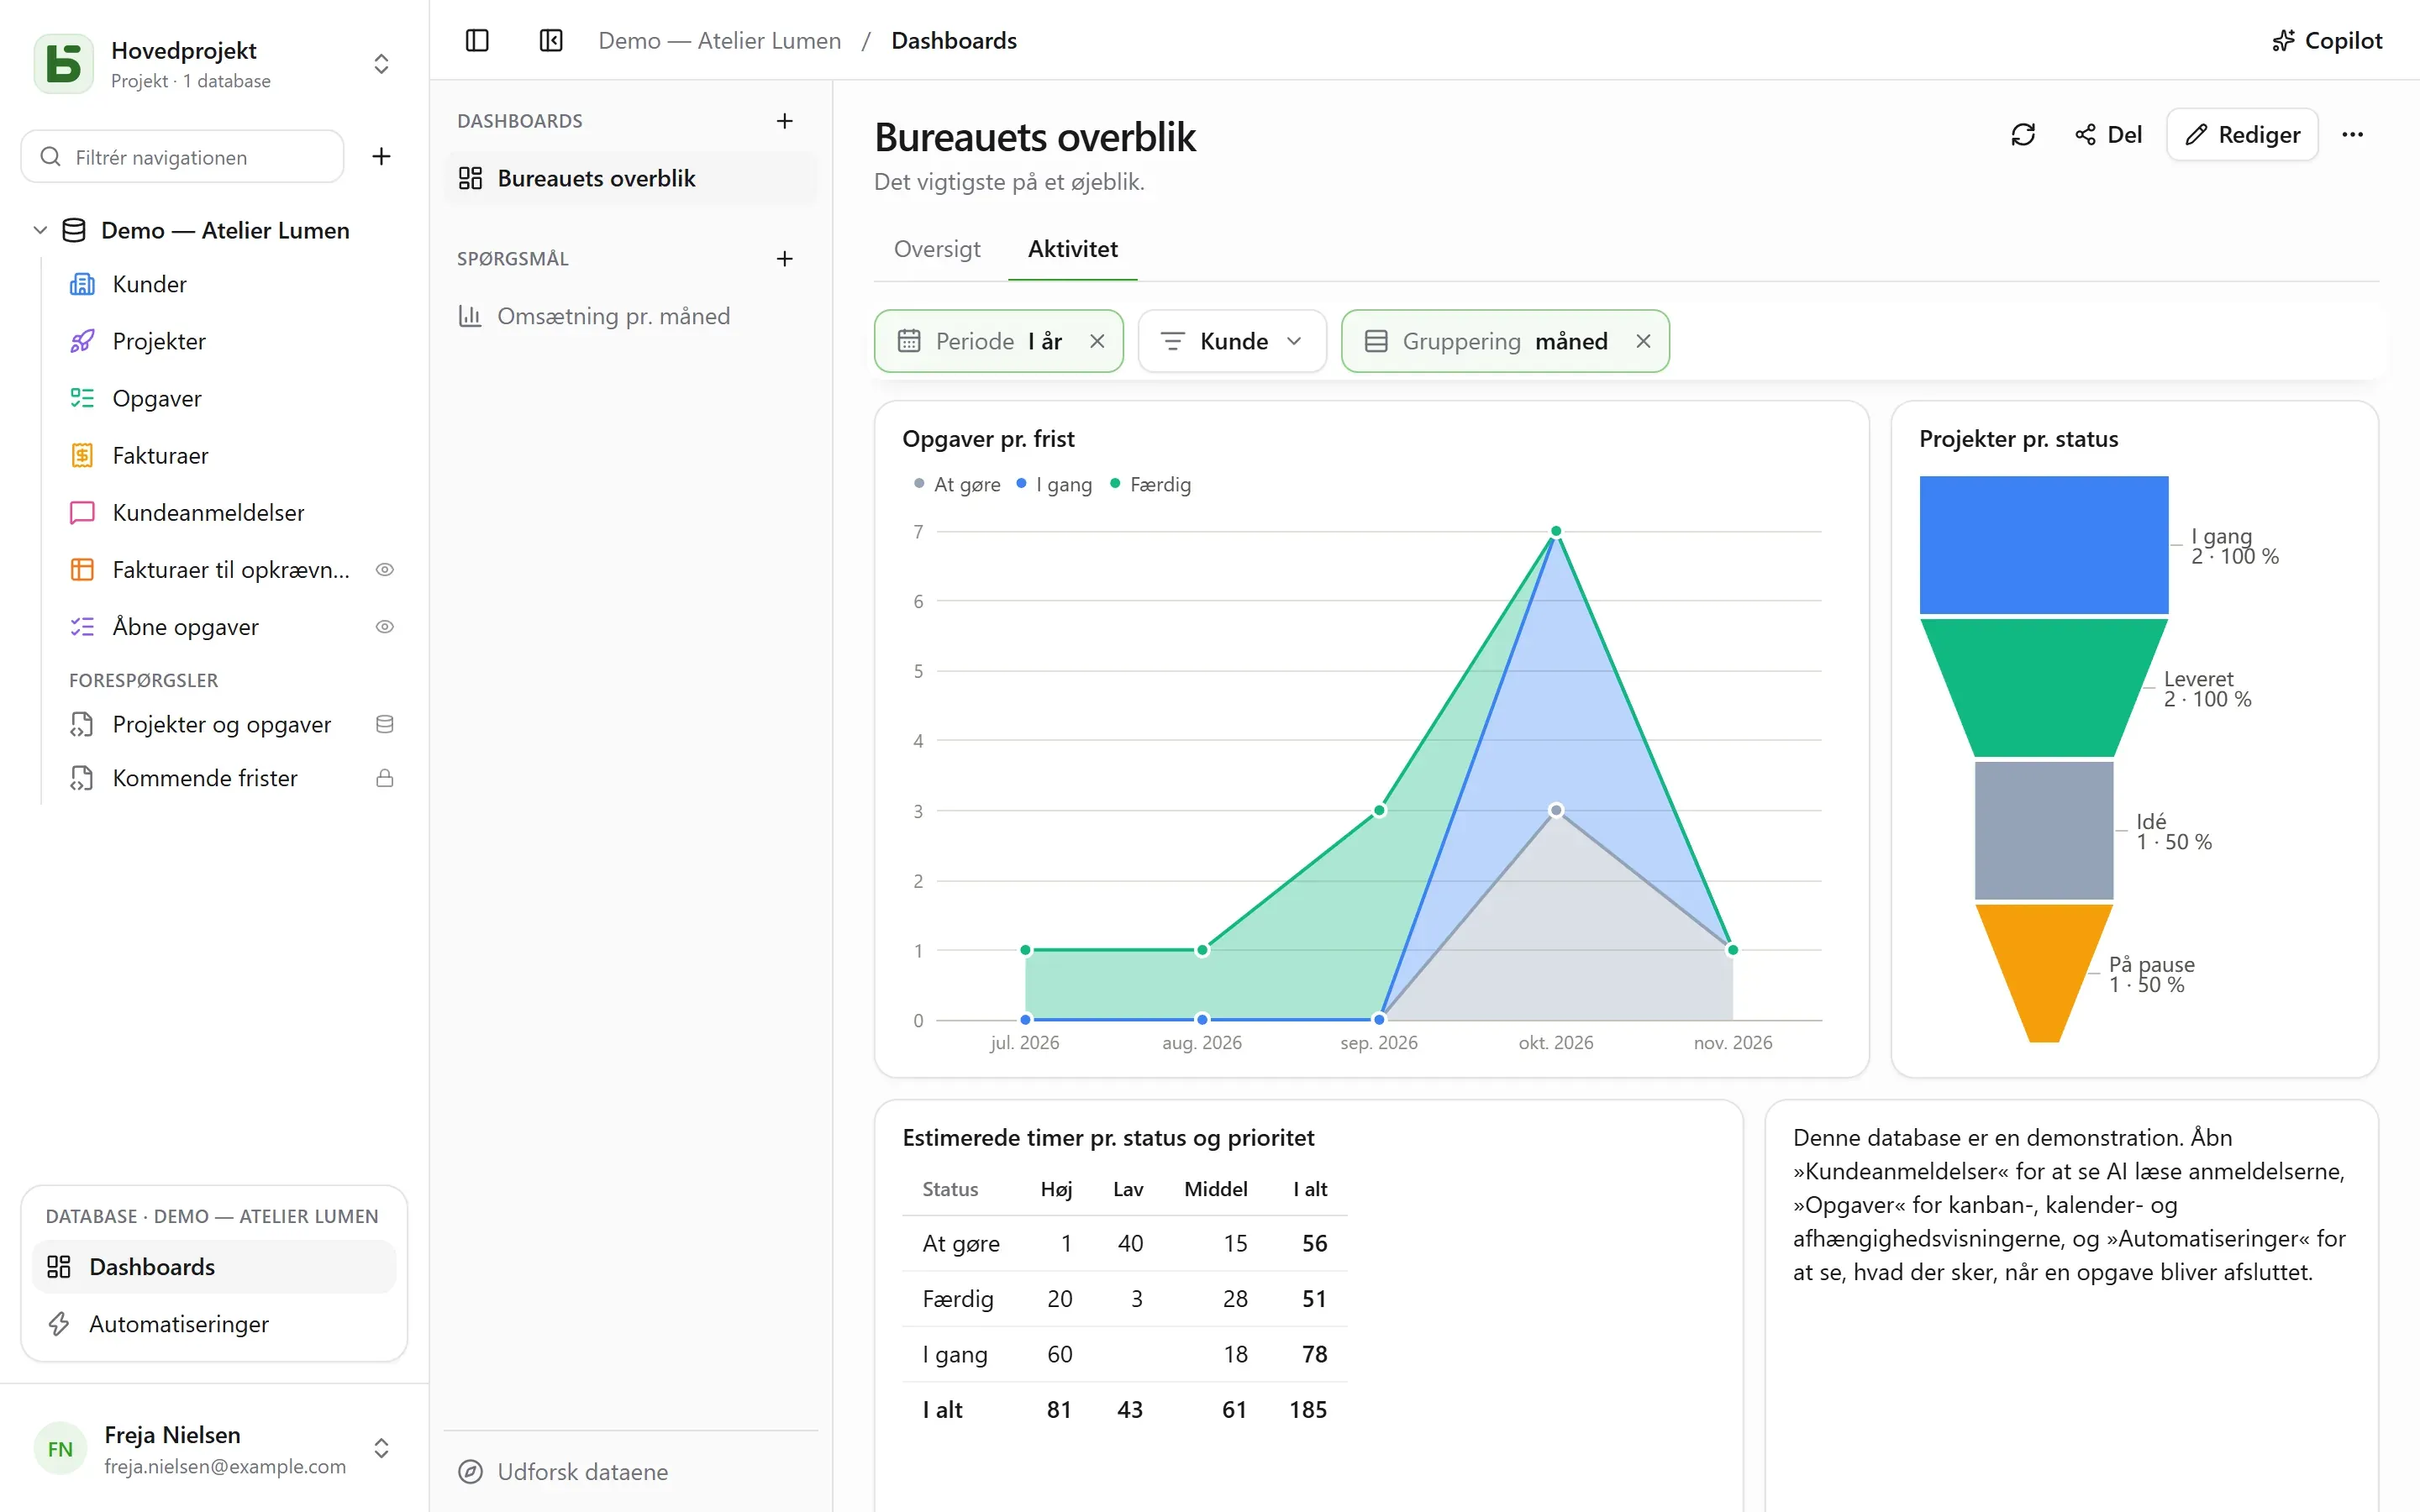The height and width of the screenshot is (1512, 2420).
Task: Toggle the sidebar panel icon
Action: (x=477, y=40)
